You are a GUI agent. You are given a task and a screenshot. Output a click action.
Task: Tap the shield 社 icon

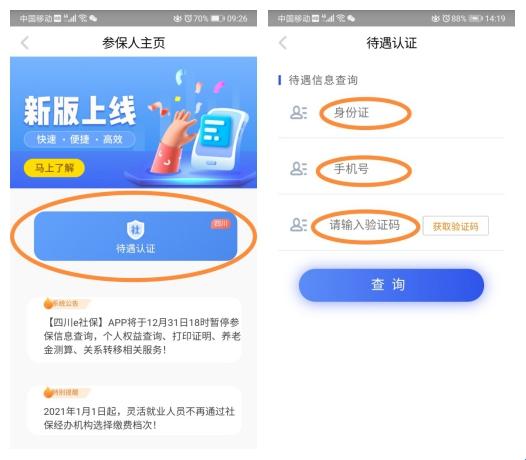click(135, 229)
